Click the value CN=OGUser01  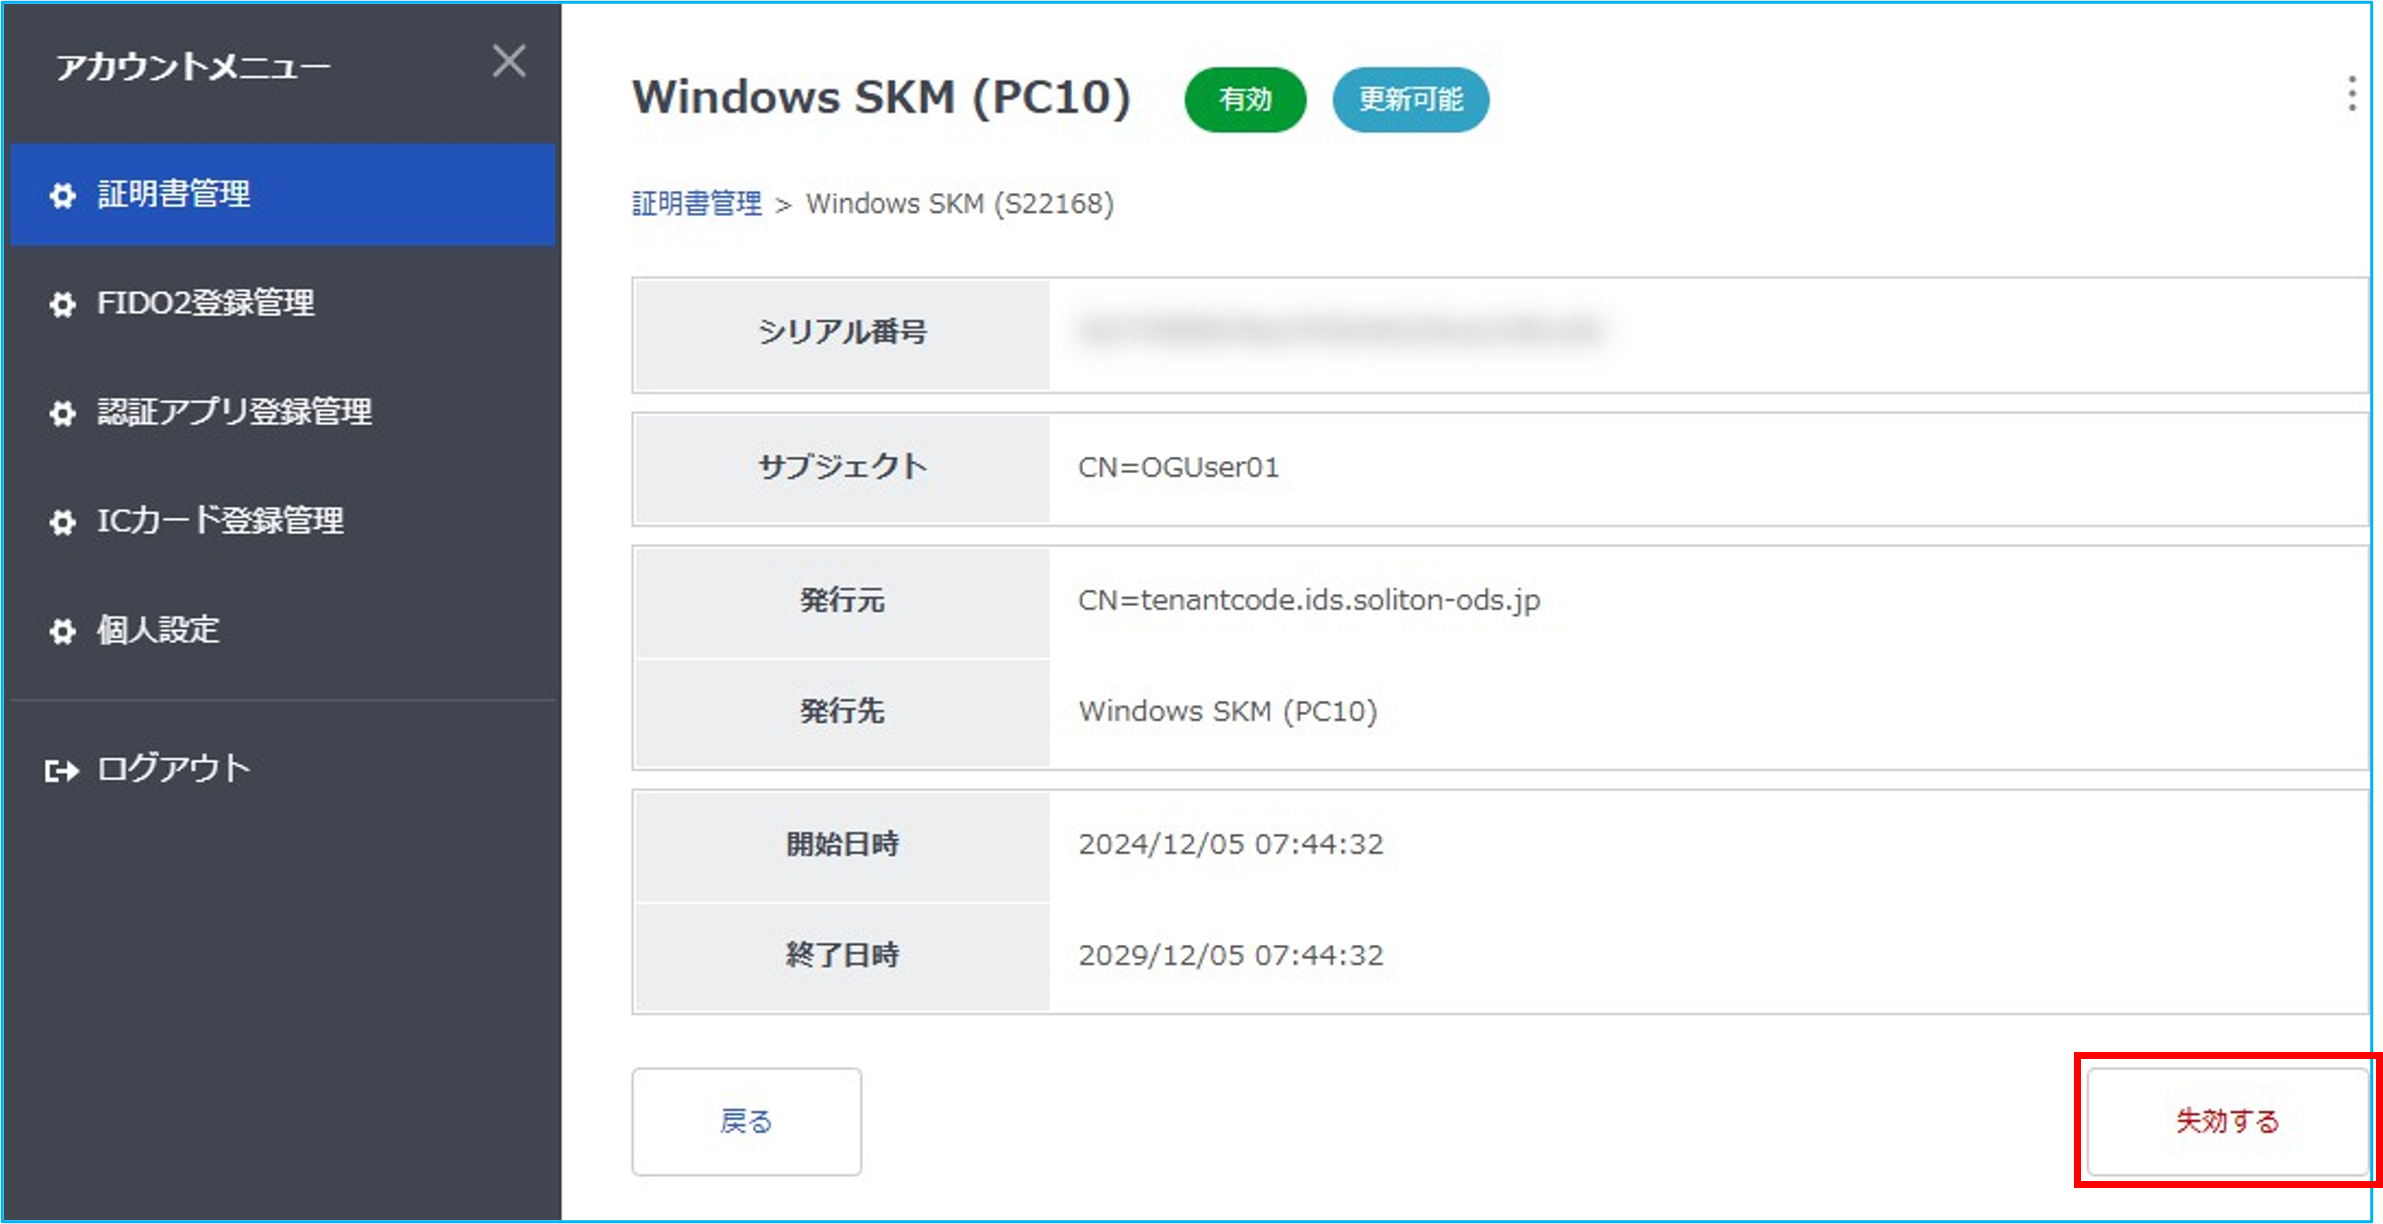pos(1179,468)
